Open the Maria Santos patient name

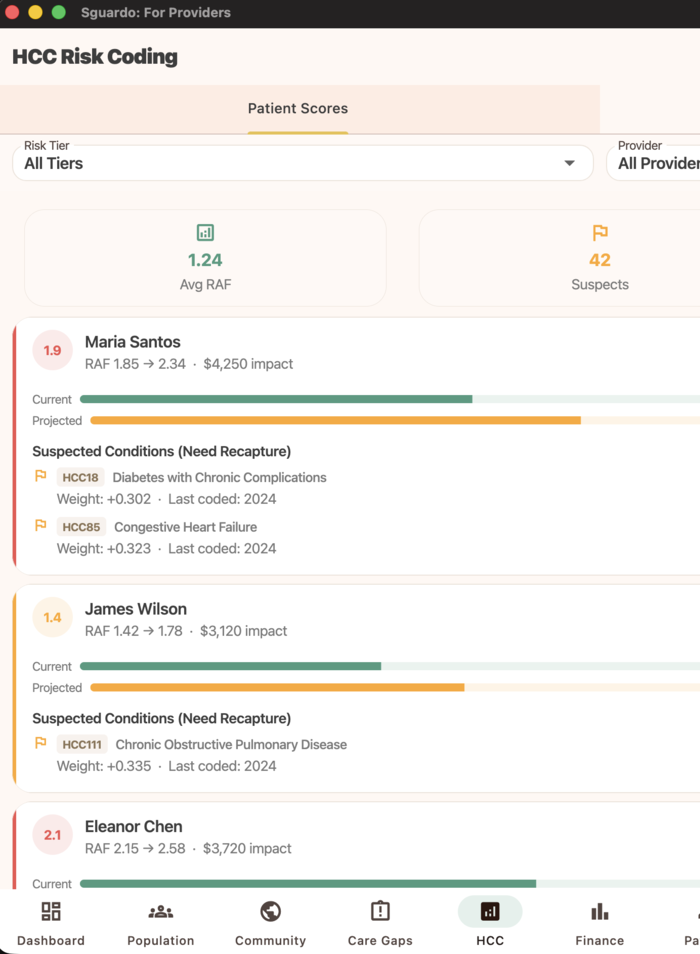pos(133,342)
